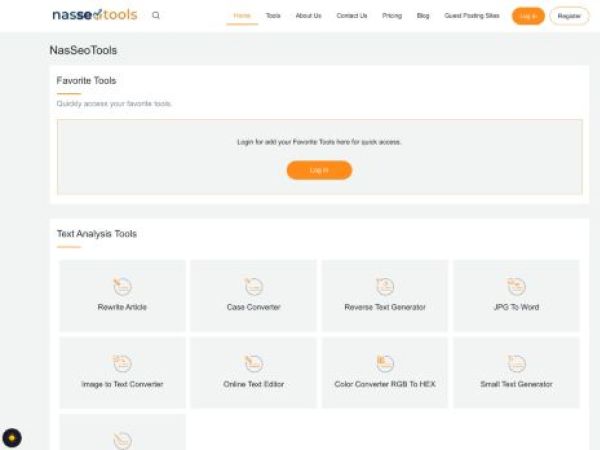Click the Text Analysis Tools heading
The height and width of the screenshot is (450, 600).
(97, 234)
